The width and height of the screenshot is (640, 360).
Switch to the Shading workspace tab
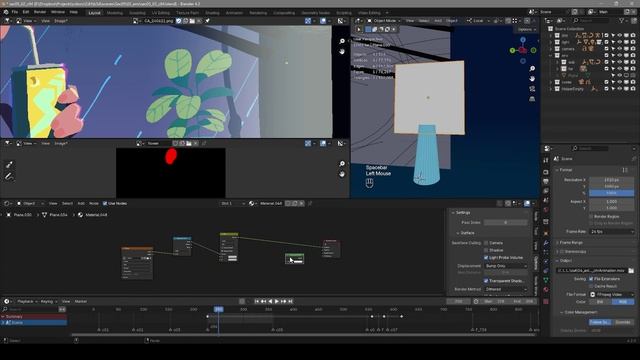(212, 13)
